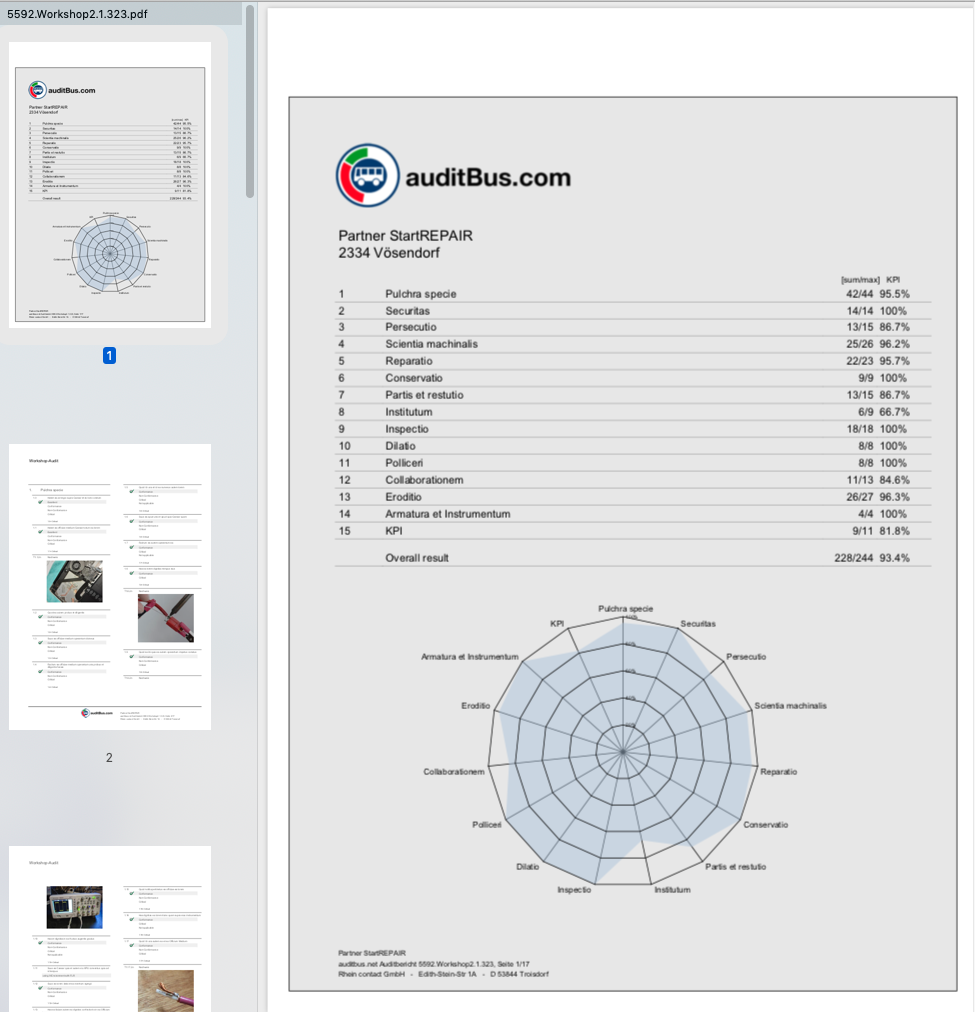This screenshot has height=1012, width=975.
Task: Click the red clamp photo in page 2 thumbnail
Action: click(x=165, y=617)
